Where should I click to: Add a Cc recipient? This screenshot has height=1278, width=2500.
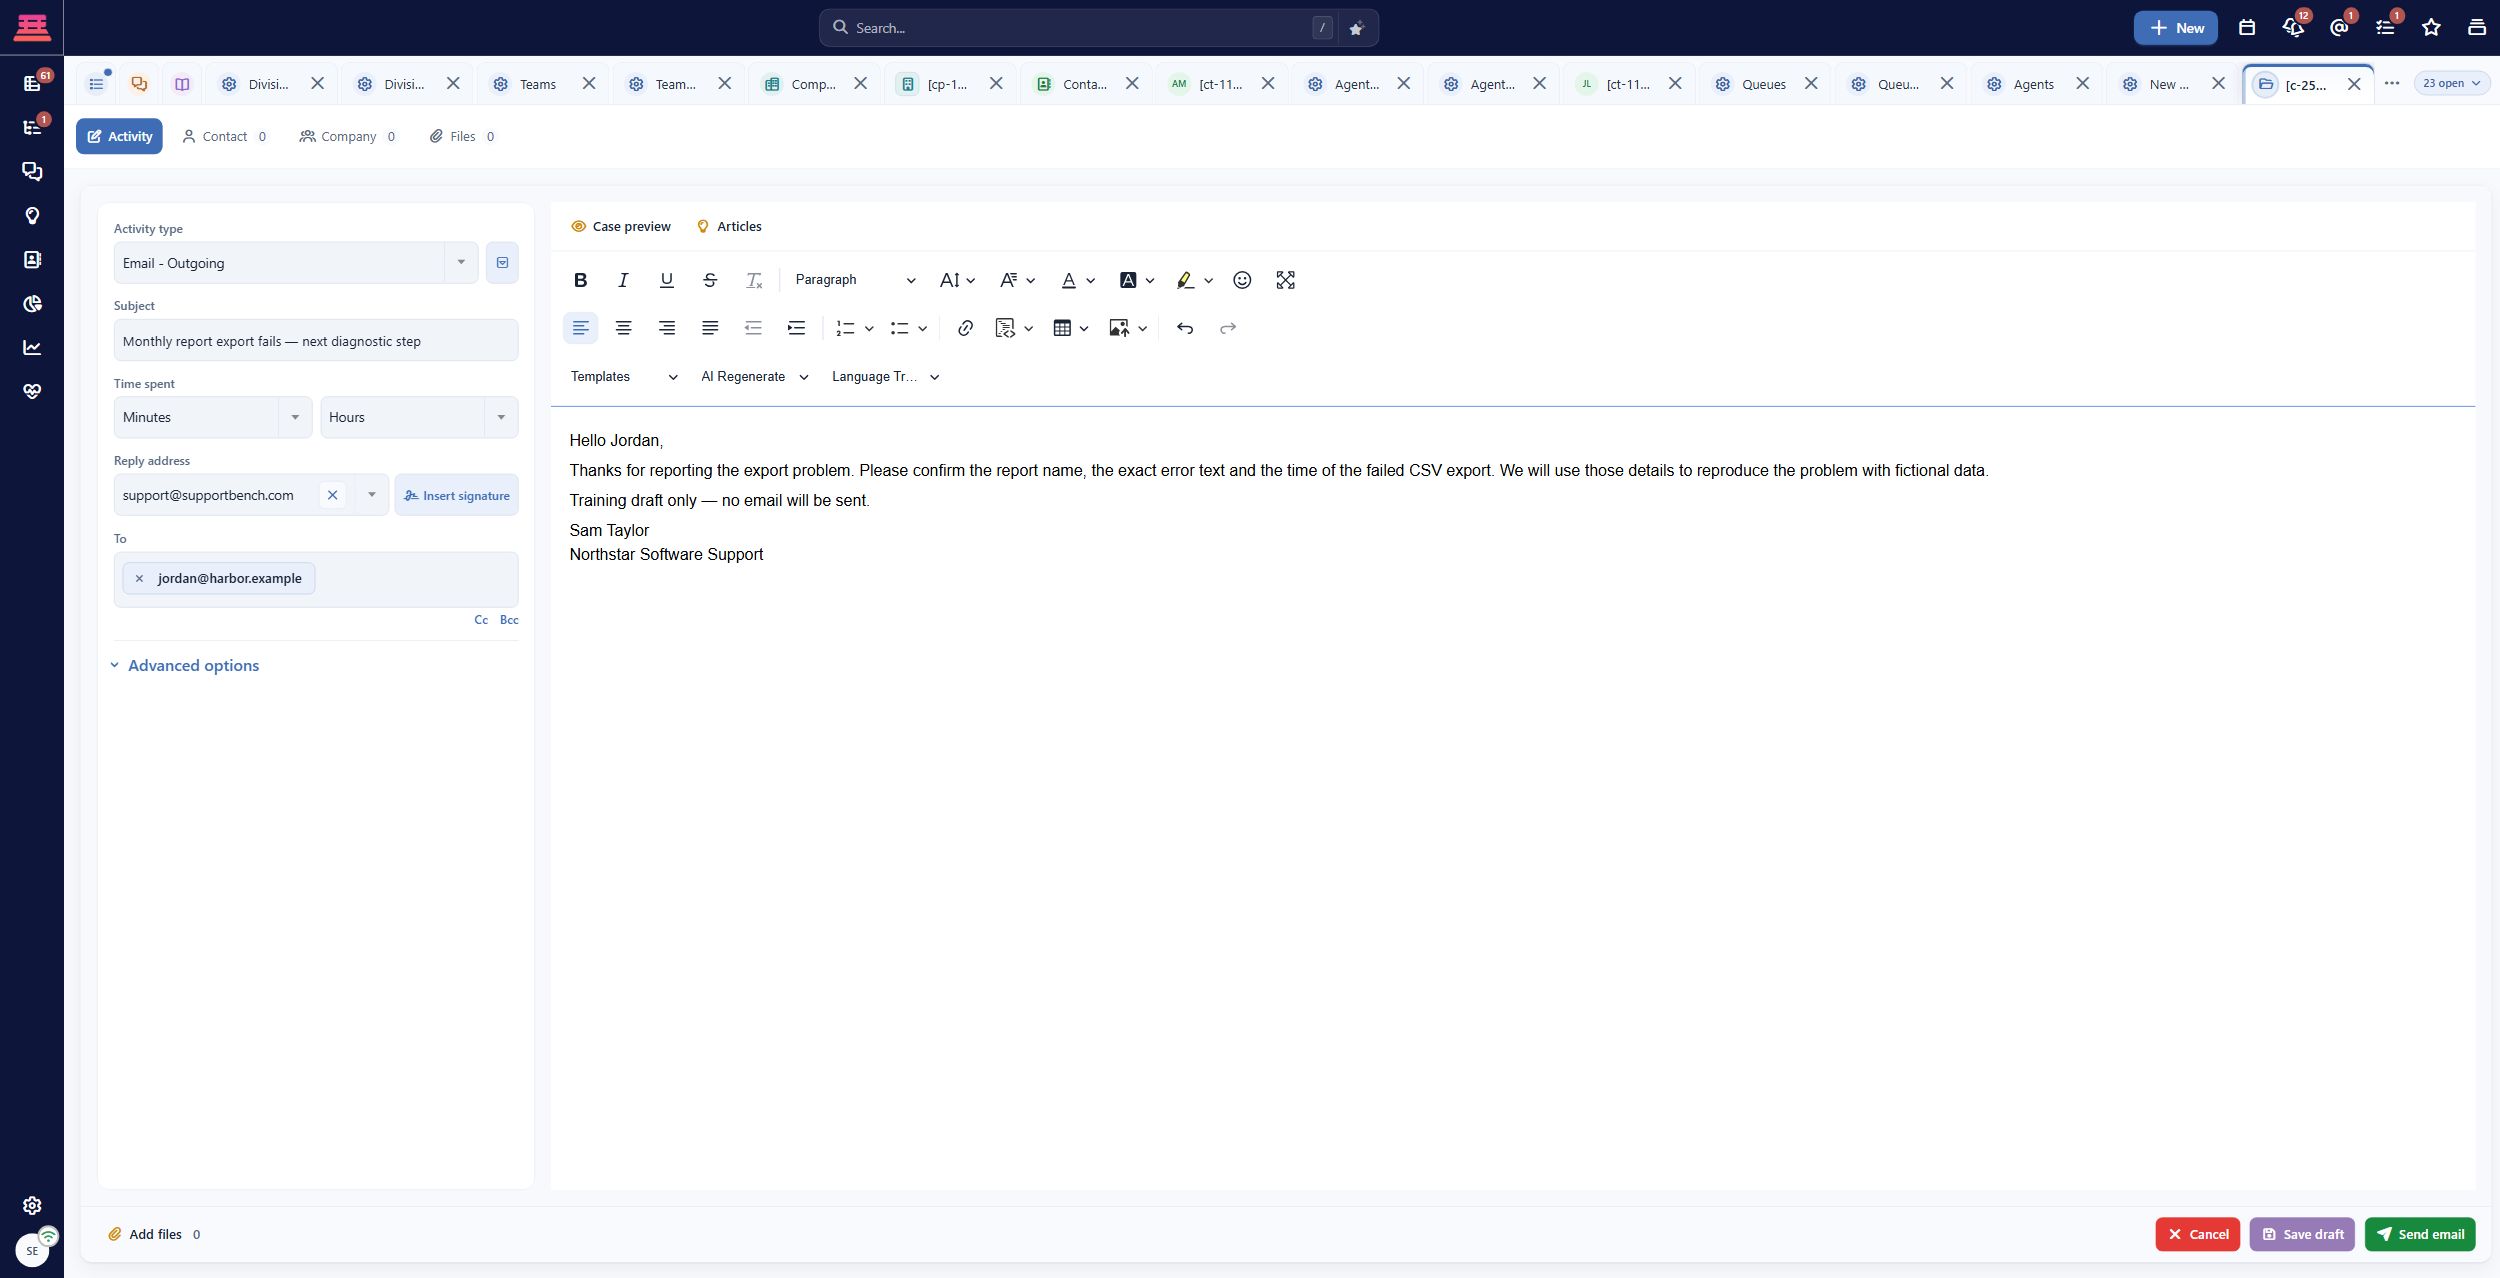481,620
